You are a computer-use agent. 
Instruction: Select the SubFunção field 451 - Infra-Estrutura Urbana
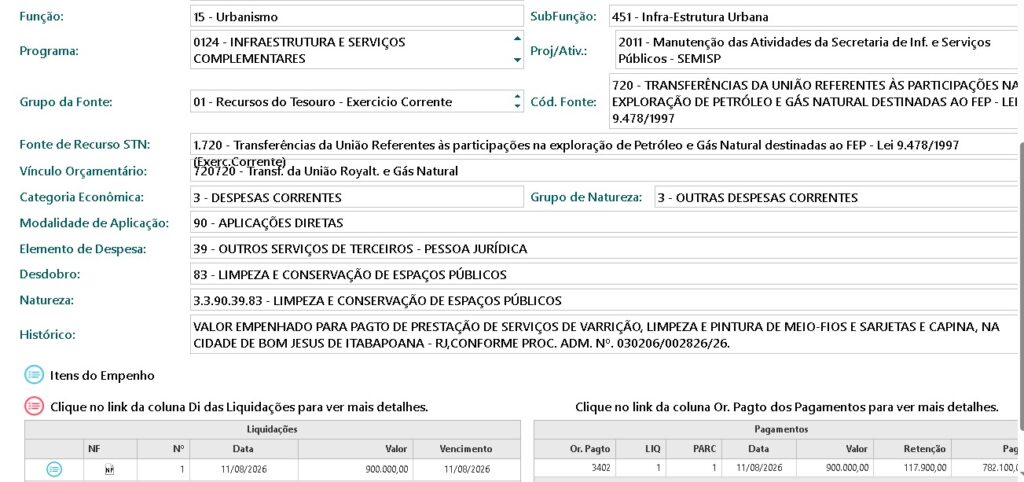tap(813, 17)
